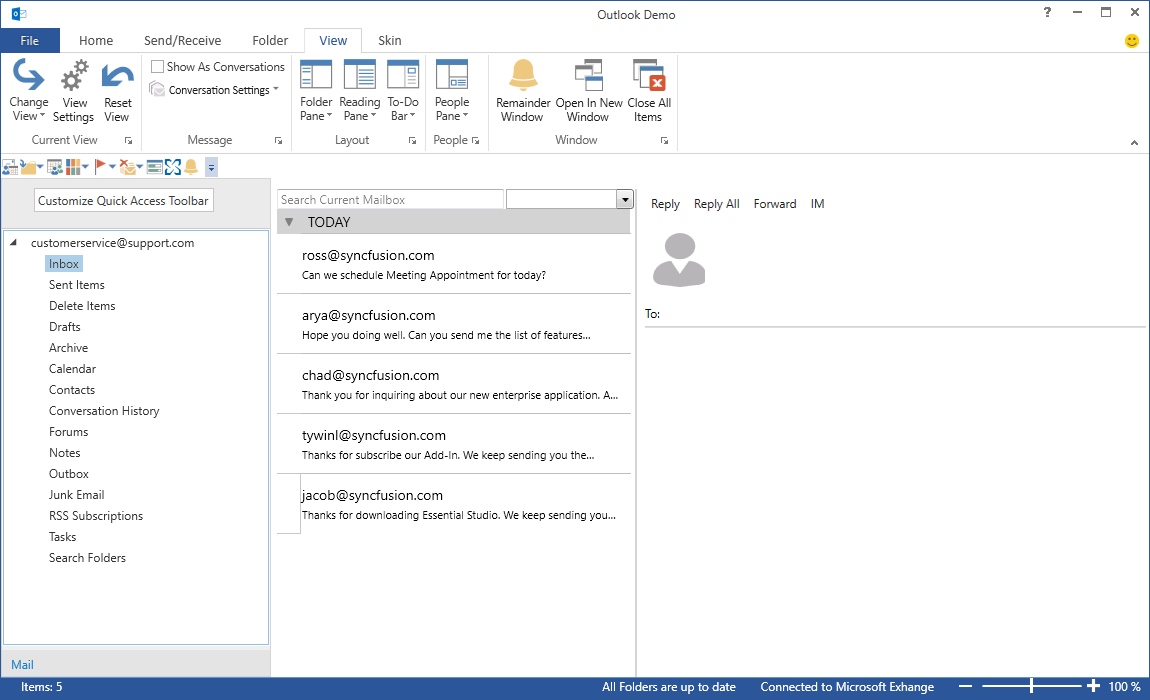Enable Show As Conversations

[156, 66]
